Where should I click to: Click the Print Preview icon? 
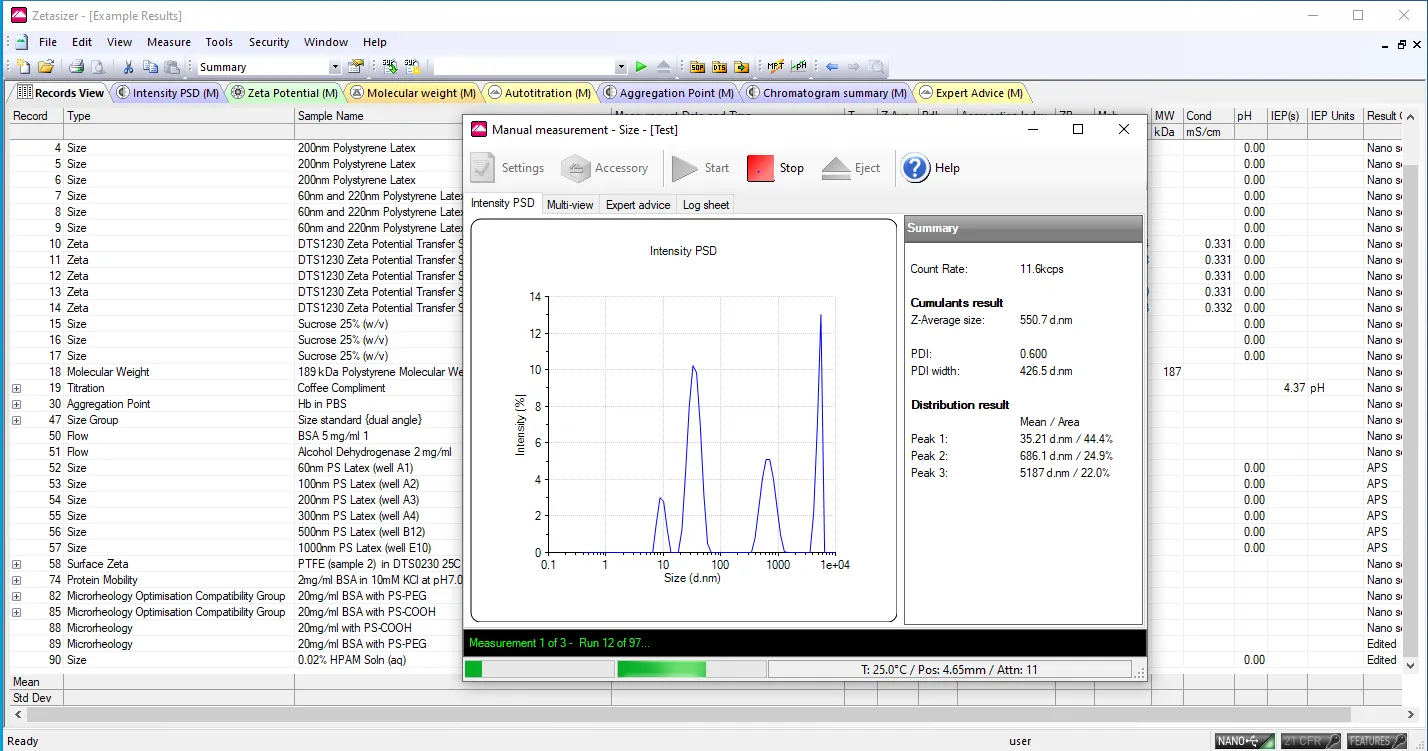click(x=97, y=67)
